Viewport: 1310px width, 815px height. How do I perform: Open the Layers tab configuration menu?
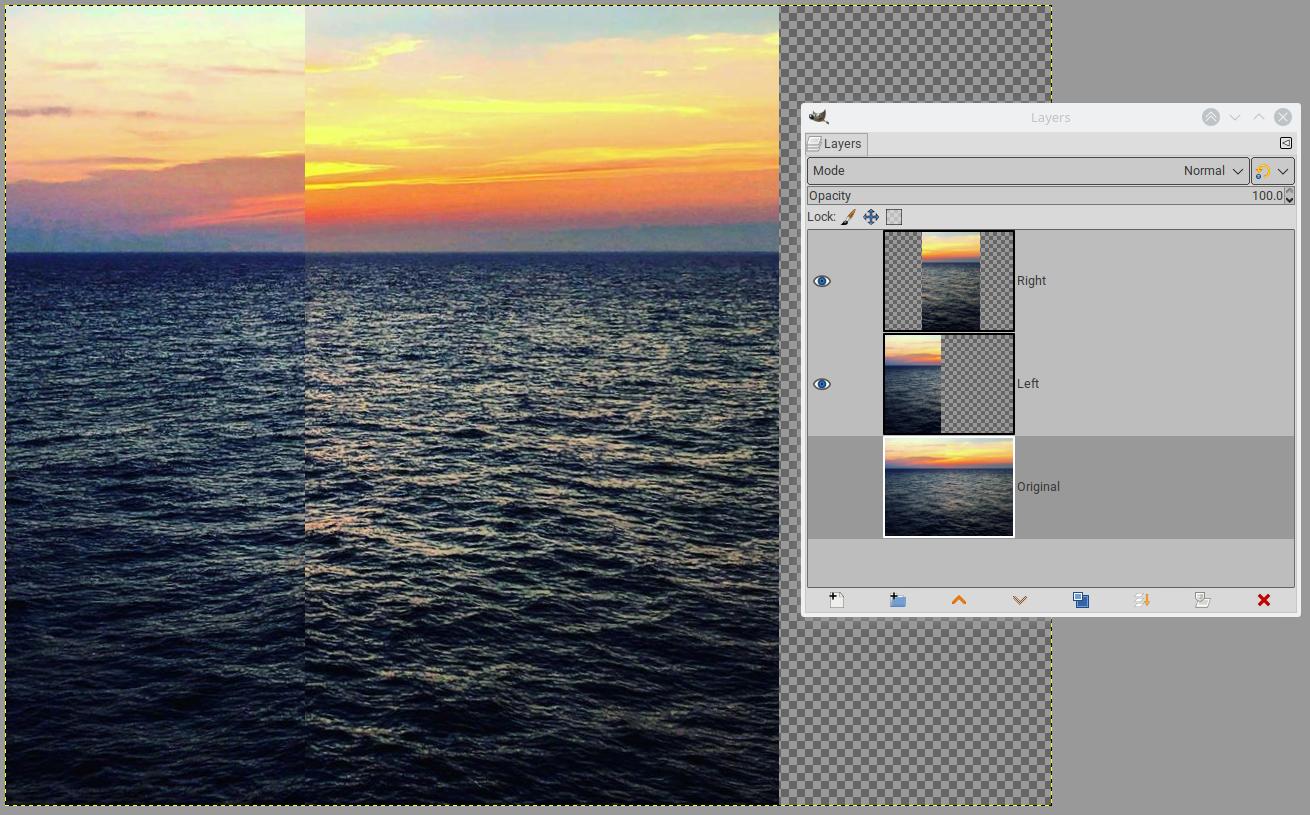coord(1286,143)
